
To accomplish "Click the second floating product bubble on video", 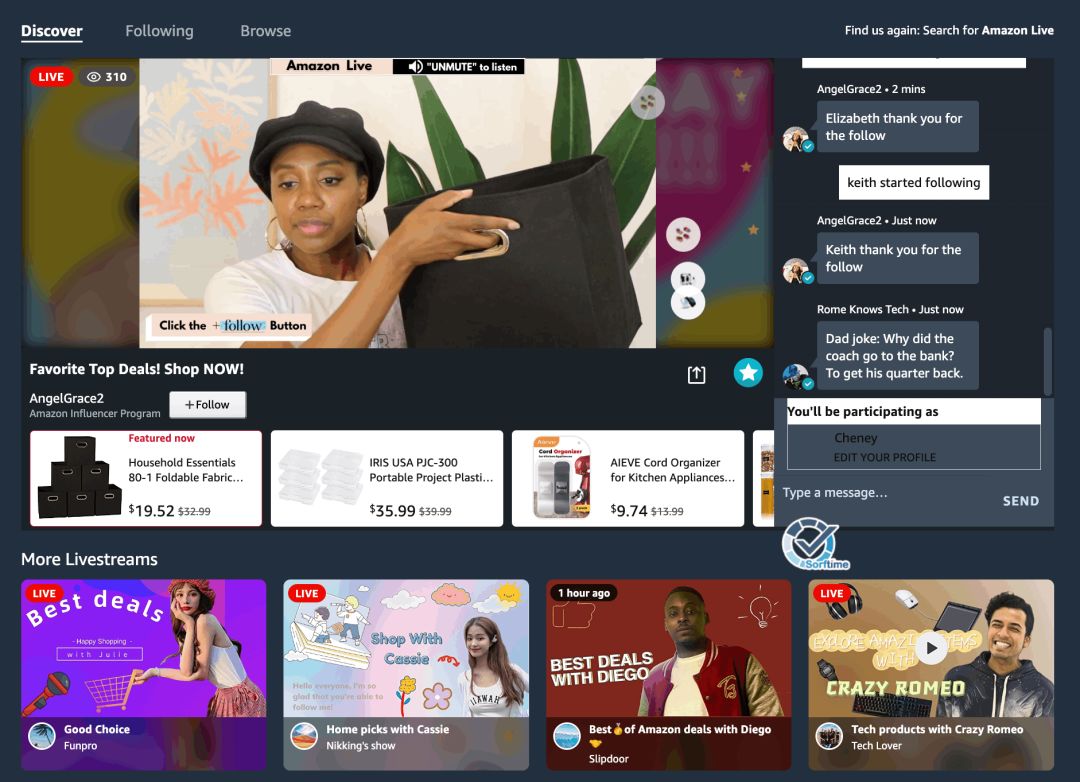I will click(x=683, y=234).
